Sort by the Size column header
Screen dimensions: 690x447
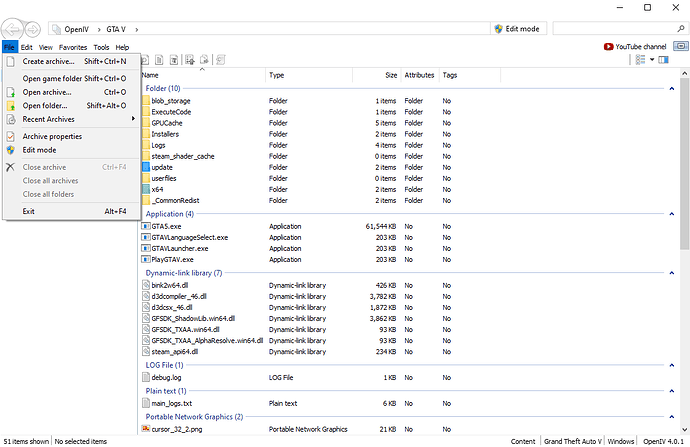(x=377, y=75)
